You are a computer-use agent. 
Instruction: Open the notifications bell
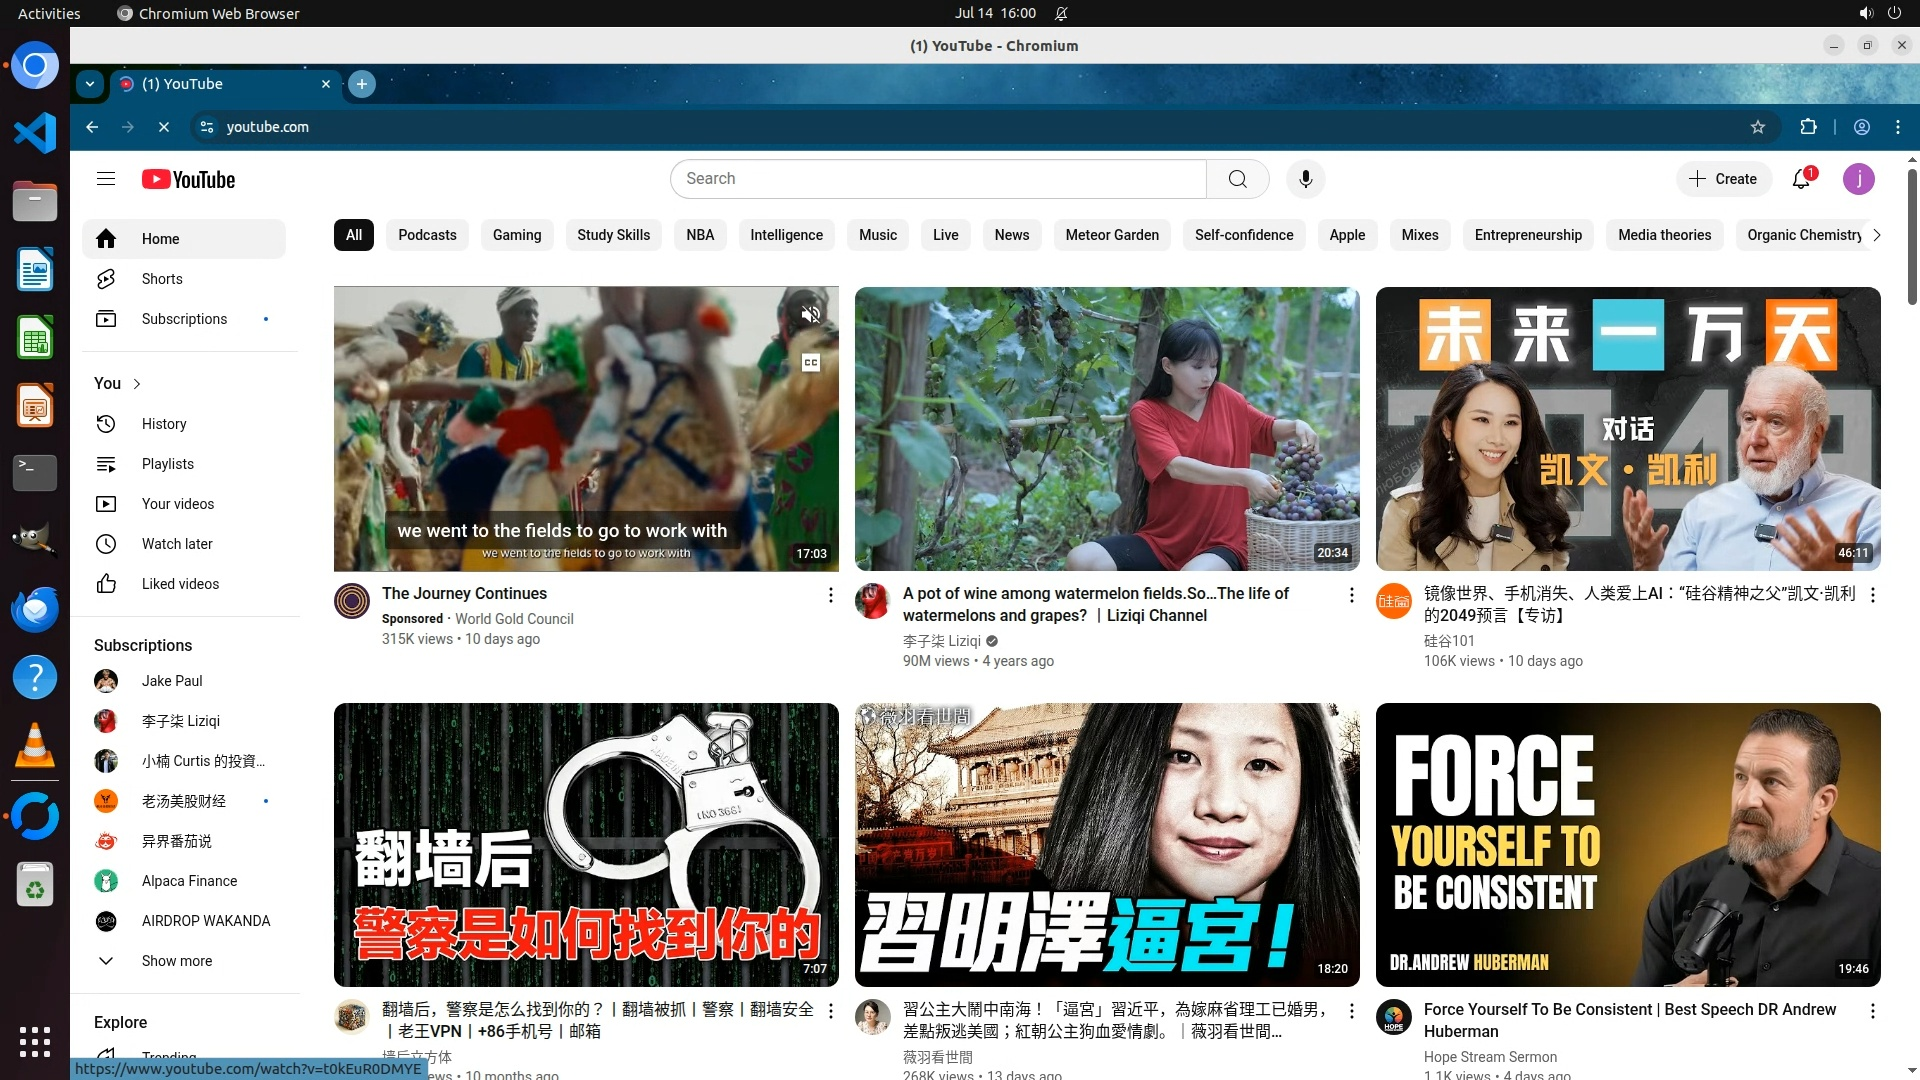click(x=1801, y=179)
